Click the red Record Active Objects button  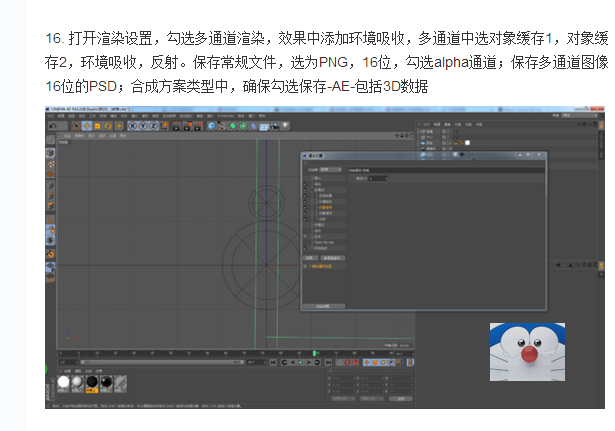click(347, 362)
